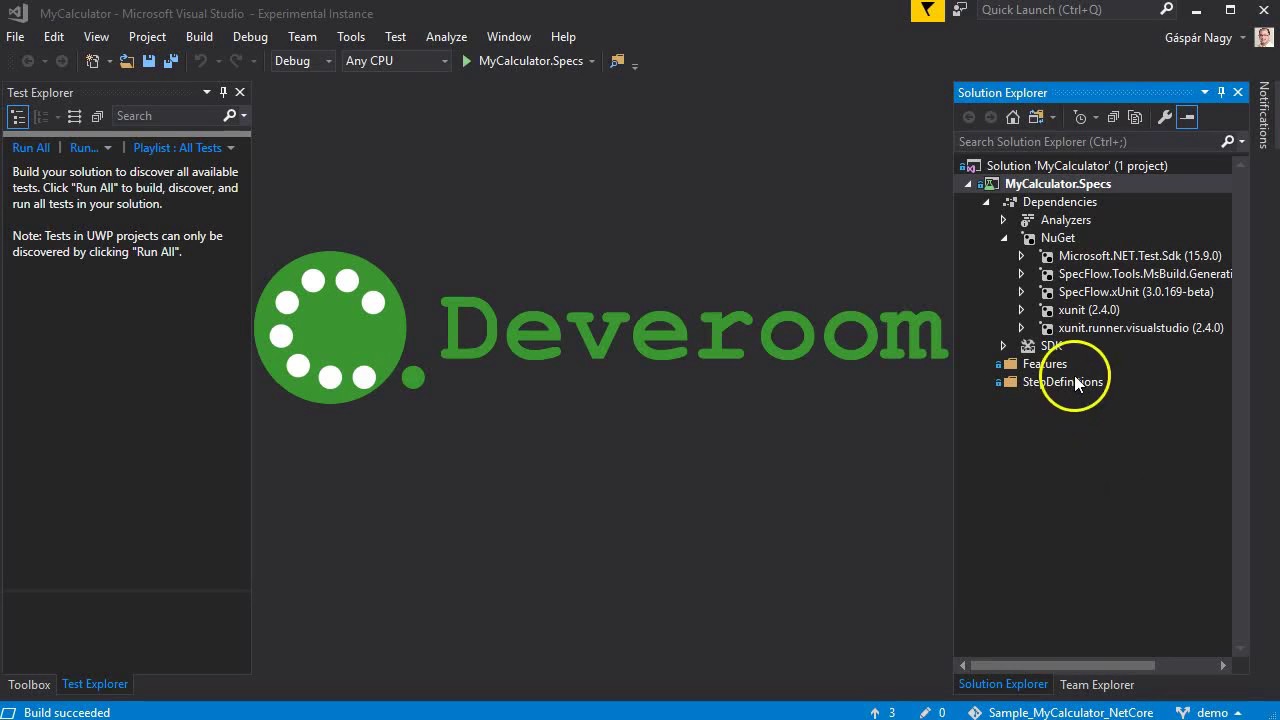The image size is (1280, 720).
Task: Switch to the Toolbox tab
Action: tap(29, 685)
